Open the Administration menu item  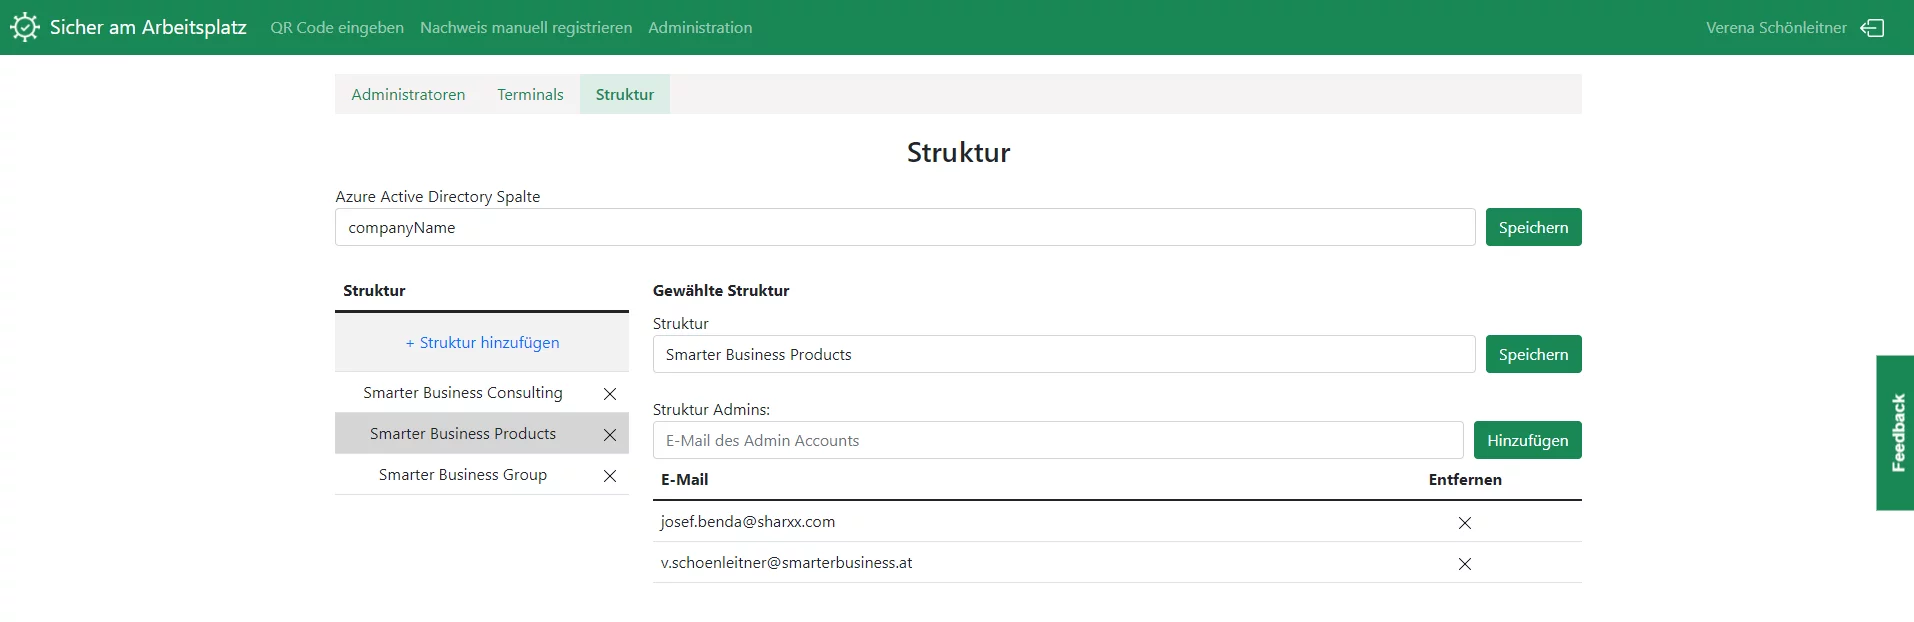pyautogui.click(x=700, y=28)
